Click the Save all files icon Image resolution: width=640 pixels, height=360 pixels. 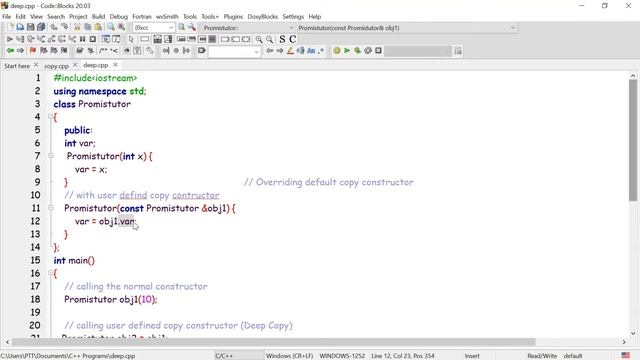[x=41, y=27]
